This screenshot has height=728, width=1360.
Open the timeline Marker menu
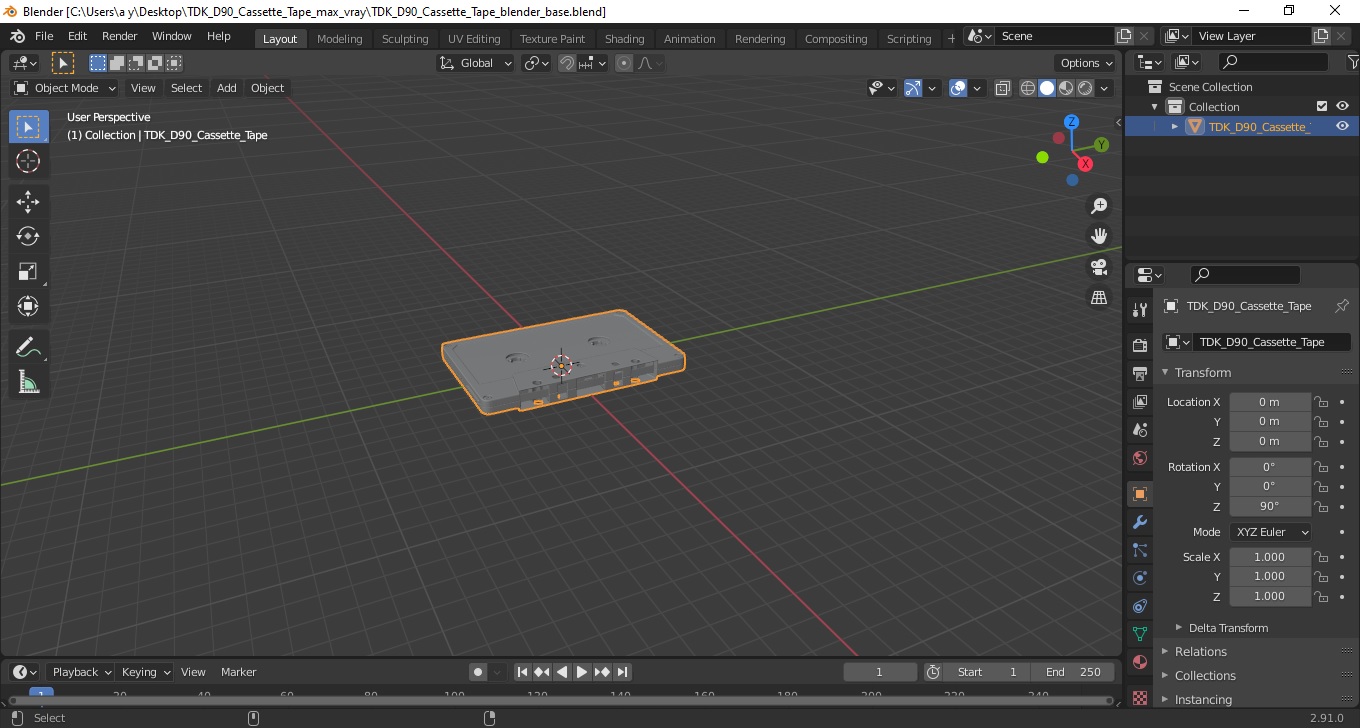238,672
